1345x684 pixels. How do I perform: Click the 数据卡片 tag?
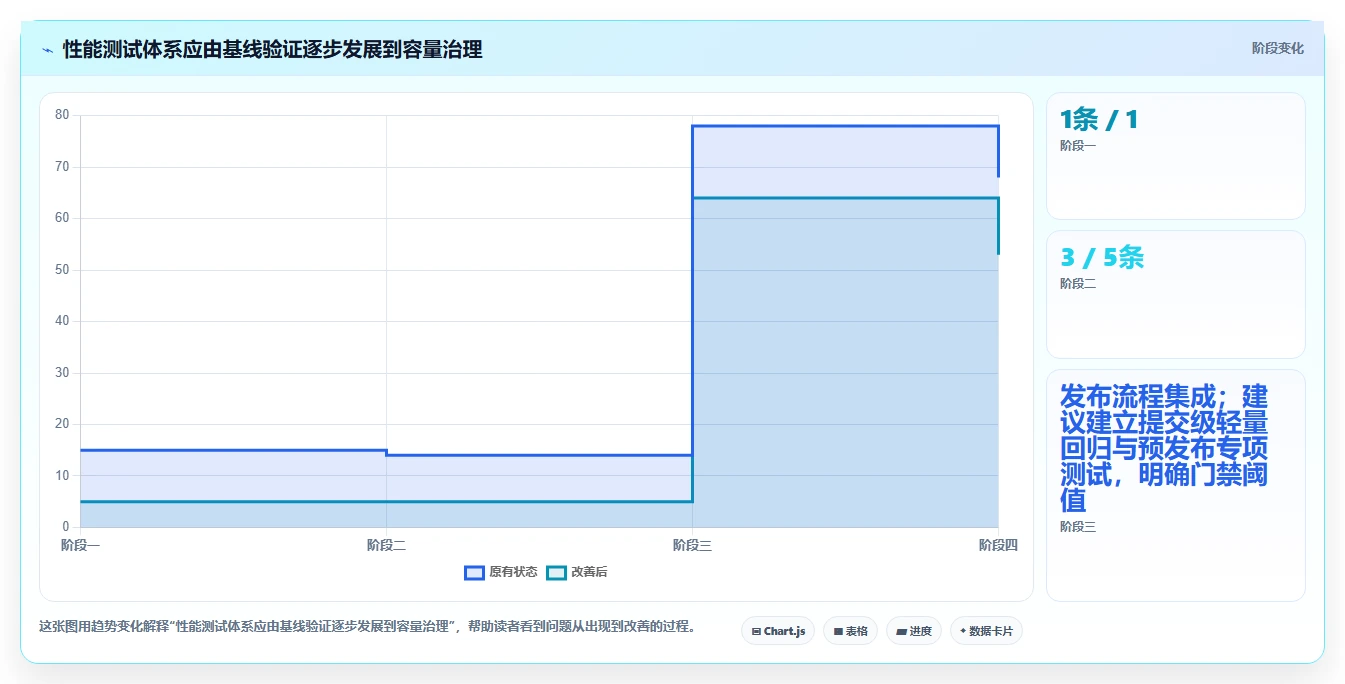tap(986, 631)
